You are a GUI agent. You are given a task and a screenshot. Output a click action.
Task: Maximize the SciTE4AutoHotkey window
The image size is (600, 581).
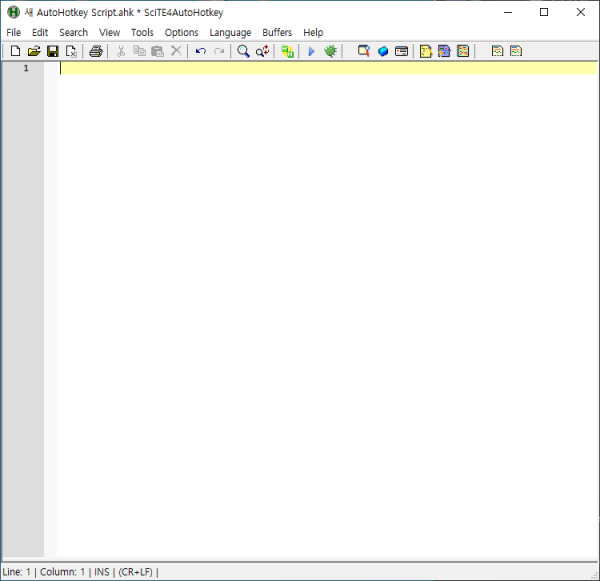544,12
